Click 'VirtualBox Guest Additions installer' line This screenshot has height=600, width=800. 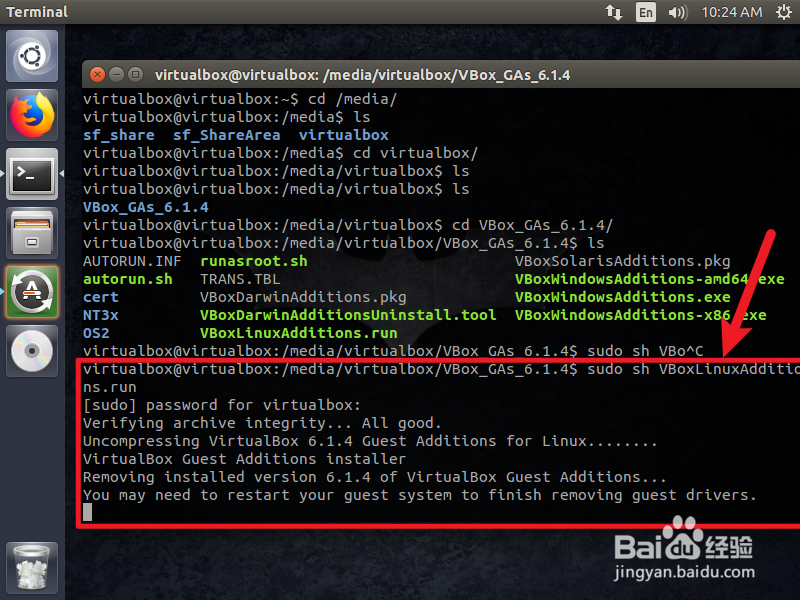point(244,459)
